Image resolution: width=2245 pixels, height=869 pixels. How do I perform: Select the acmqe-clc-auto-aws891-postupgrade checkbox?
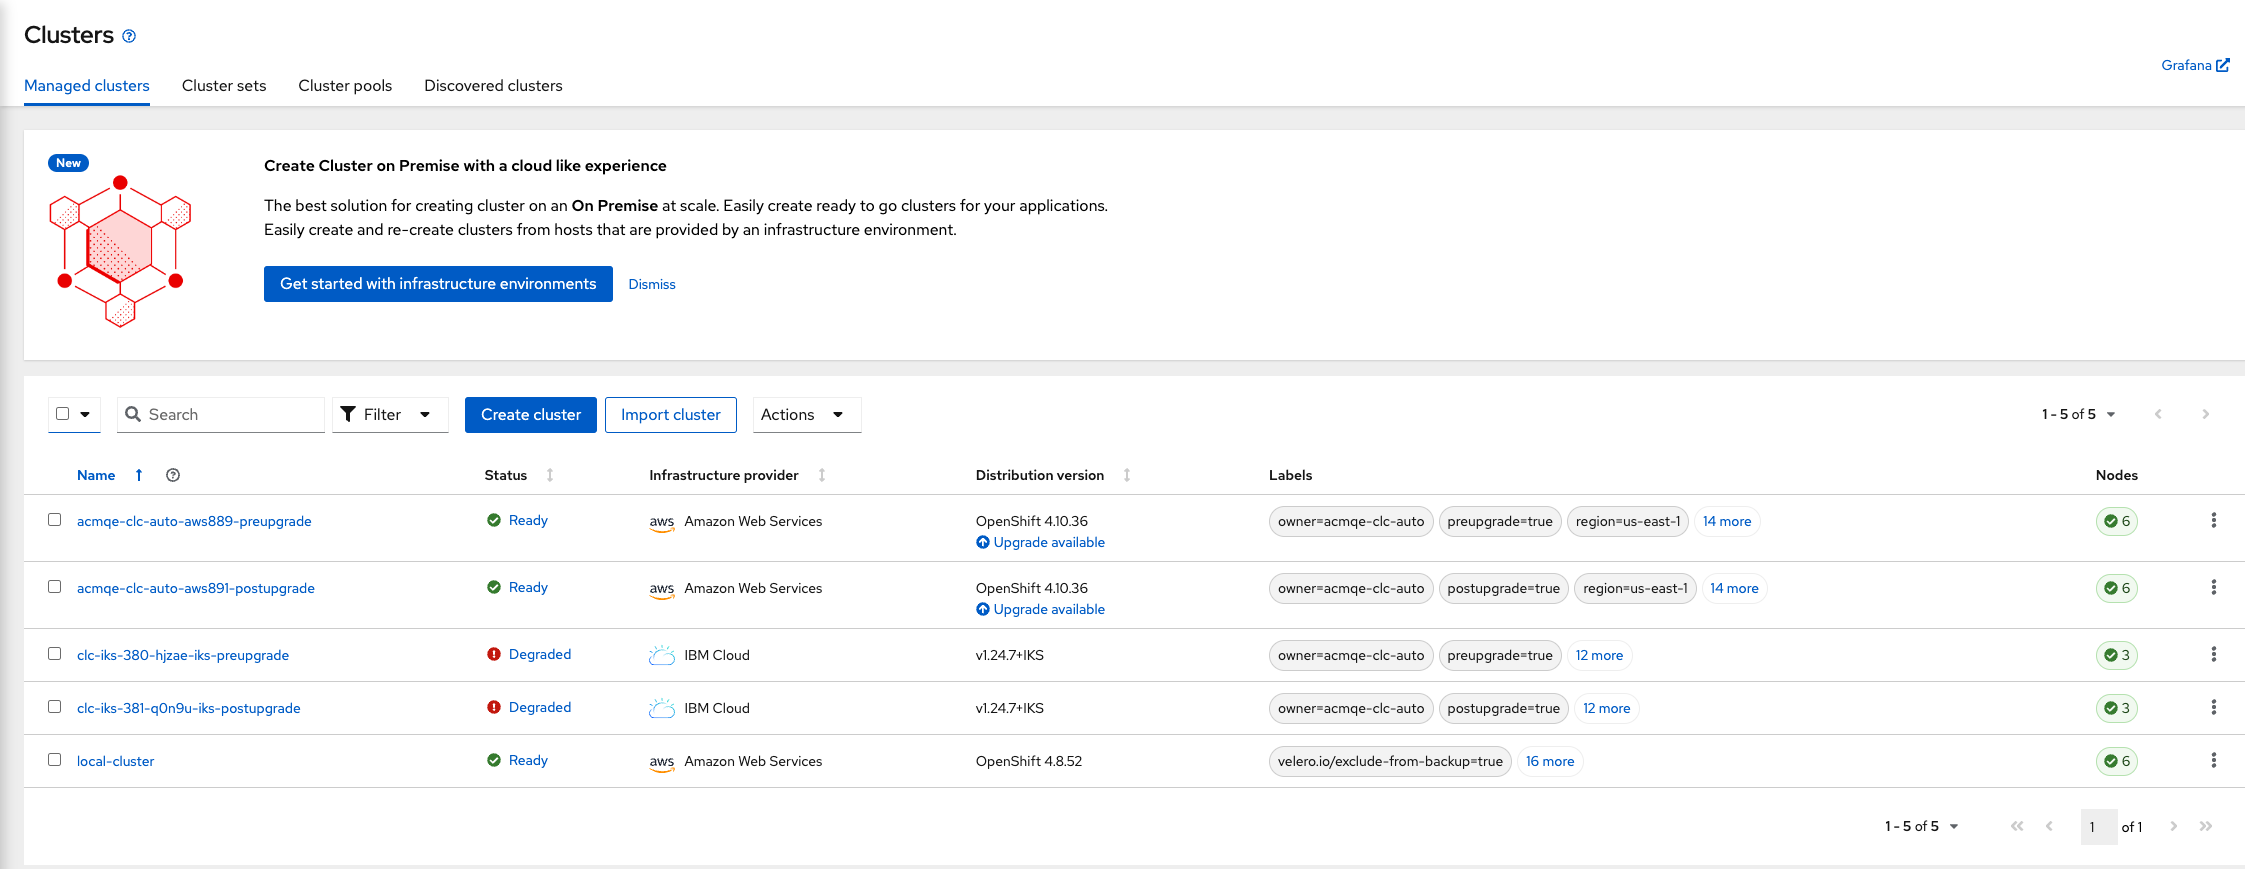tap(55, 587)
